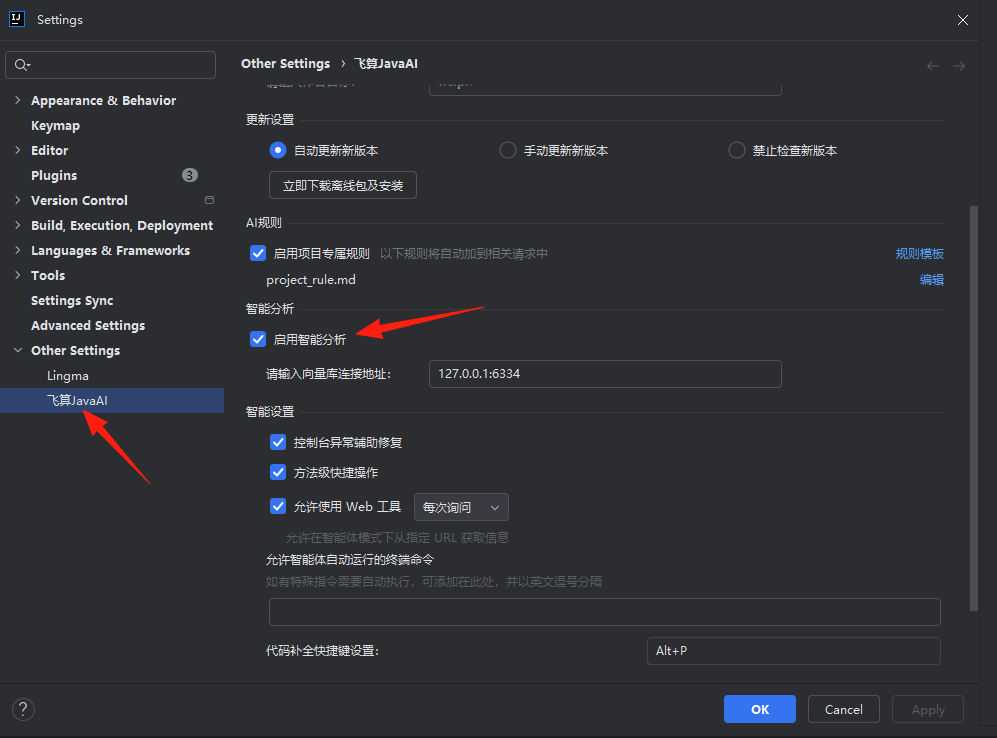Viewport: 997px width, 738px height.
Task: Expand Languages & Frameworks node
Action: tap(18, 250)
